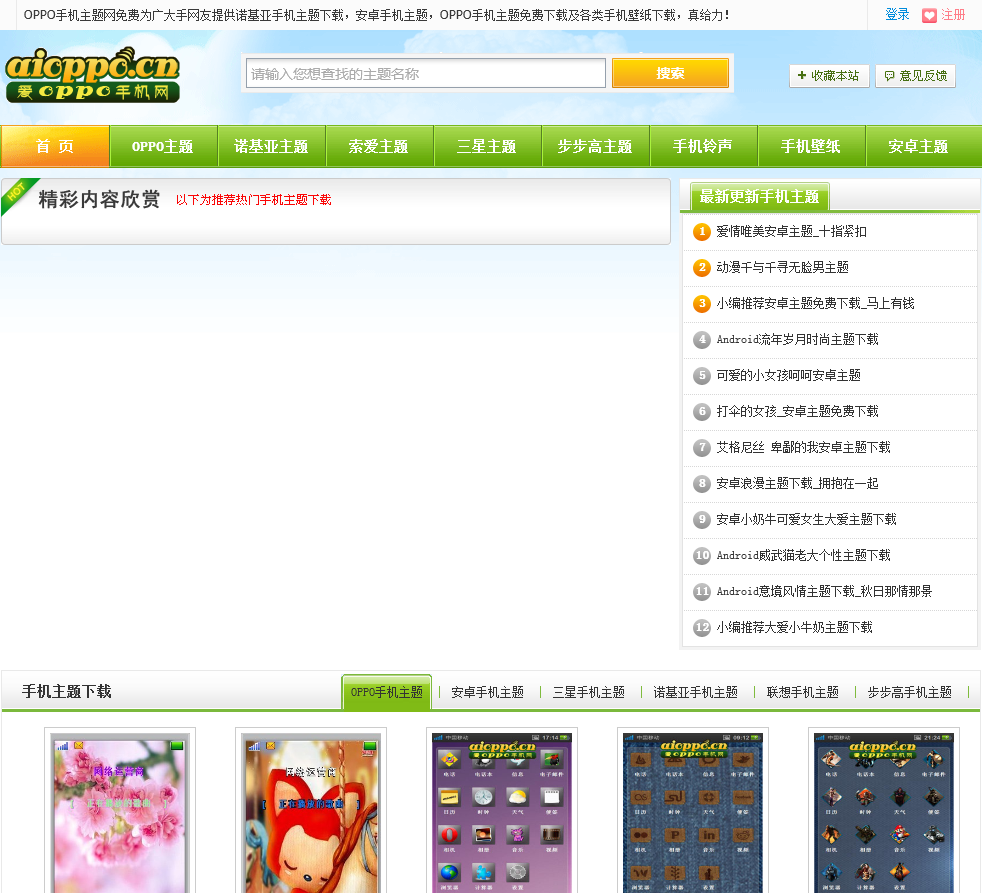Select the 步步高手机主题 tab
The width and height of the screenshot is (982, 893).
click(909, 693)
